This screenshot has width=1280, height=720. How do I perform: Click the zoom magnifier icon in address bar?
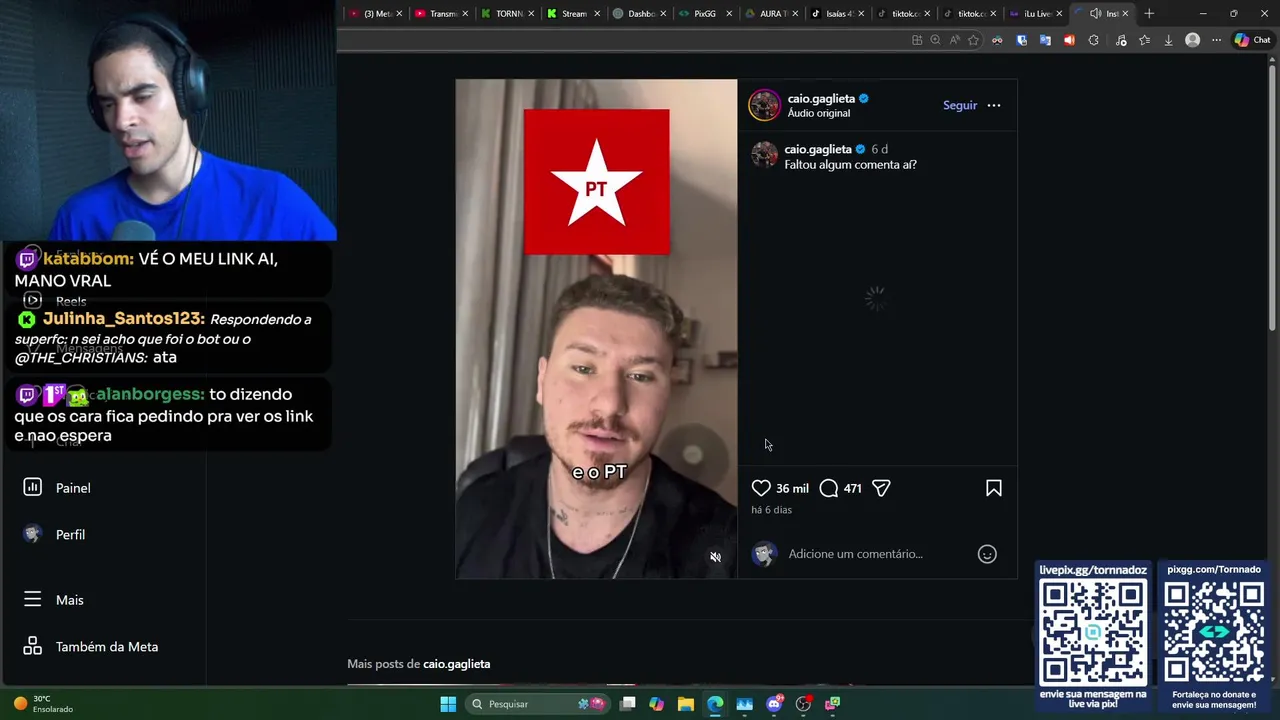(936, 40)
